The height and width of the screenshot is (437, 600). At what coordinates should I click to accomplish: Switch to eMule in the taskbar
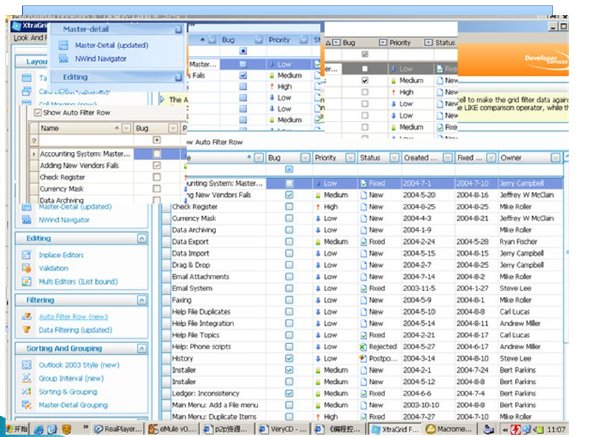pos(173,429)
